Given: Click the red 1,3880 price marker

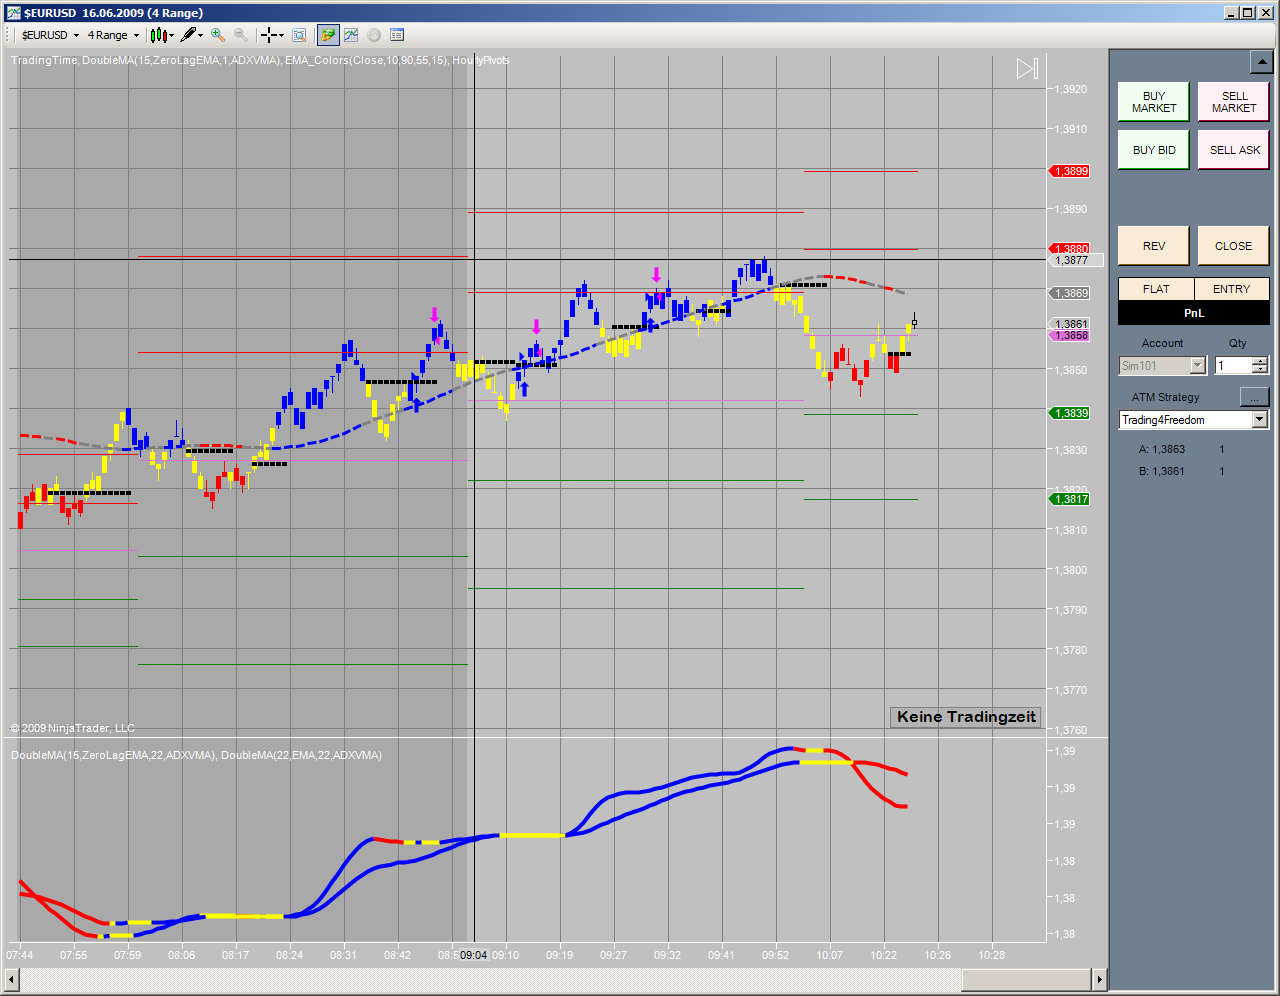Looking at the screenshot, I should tap(1068, 248).
